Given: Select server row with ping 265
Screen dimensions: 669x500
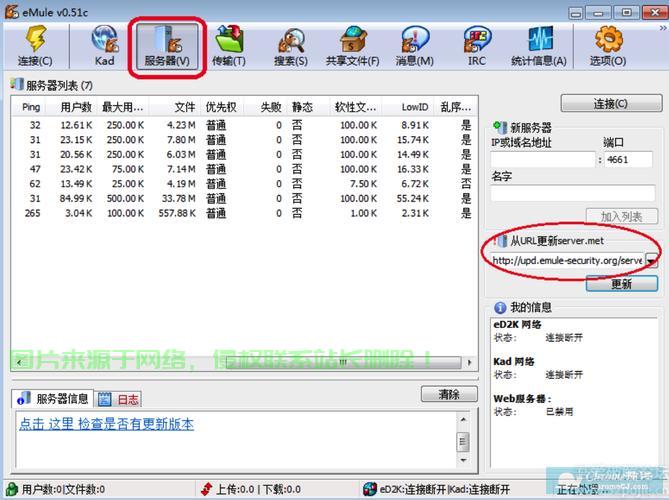Looking at the screenshot, I should click(x=244, y=213).
